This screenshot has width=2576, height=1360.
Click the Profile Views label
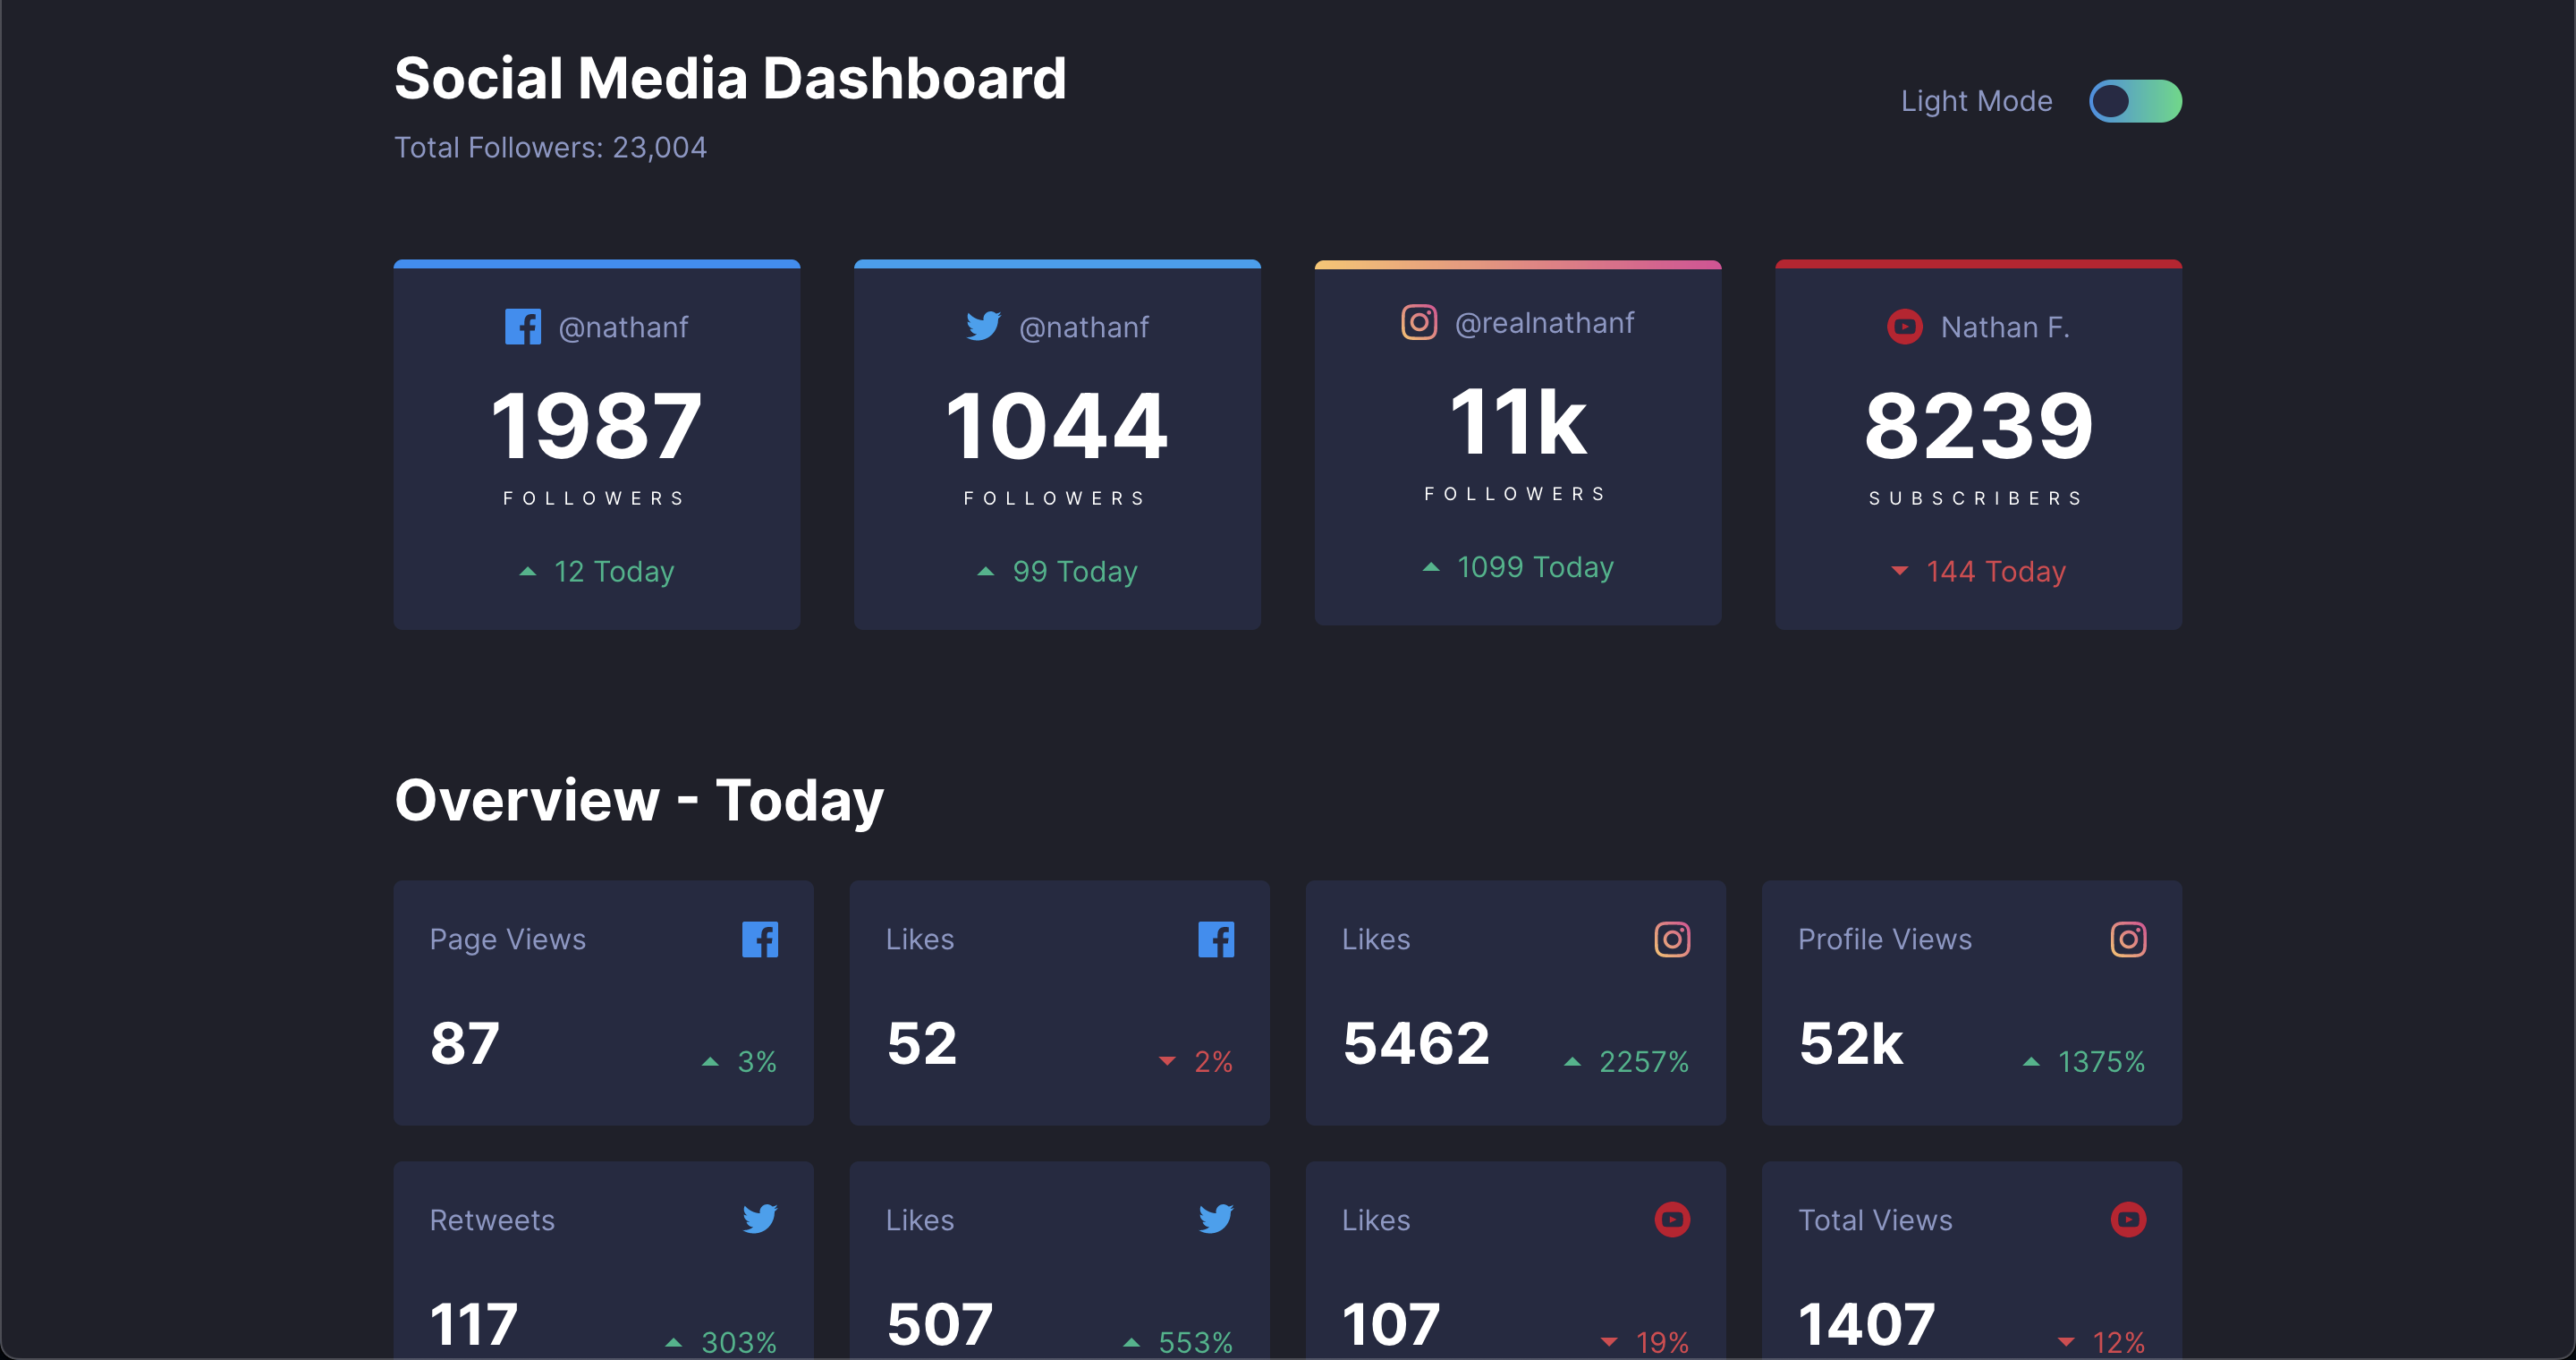point(1885,939)
